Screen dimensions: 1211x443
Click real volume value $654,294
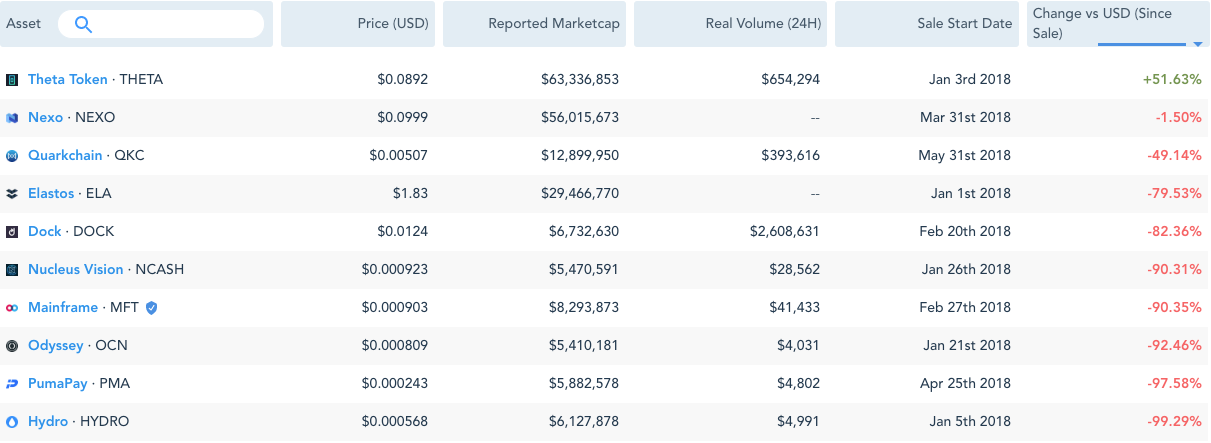[790, 79]
